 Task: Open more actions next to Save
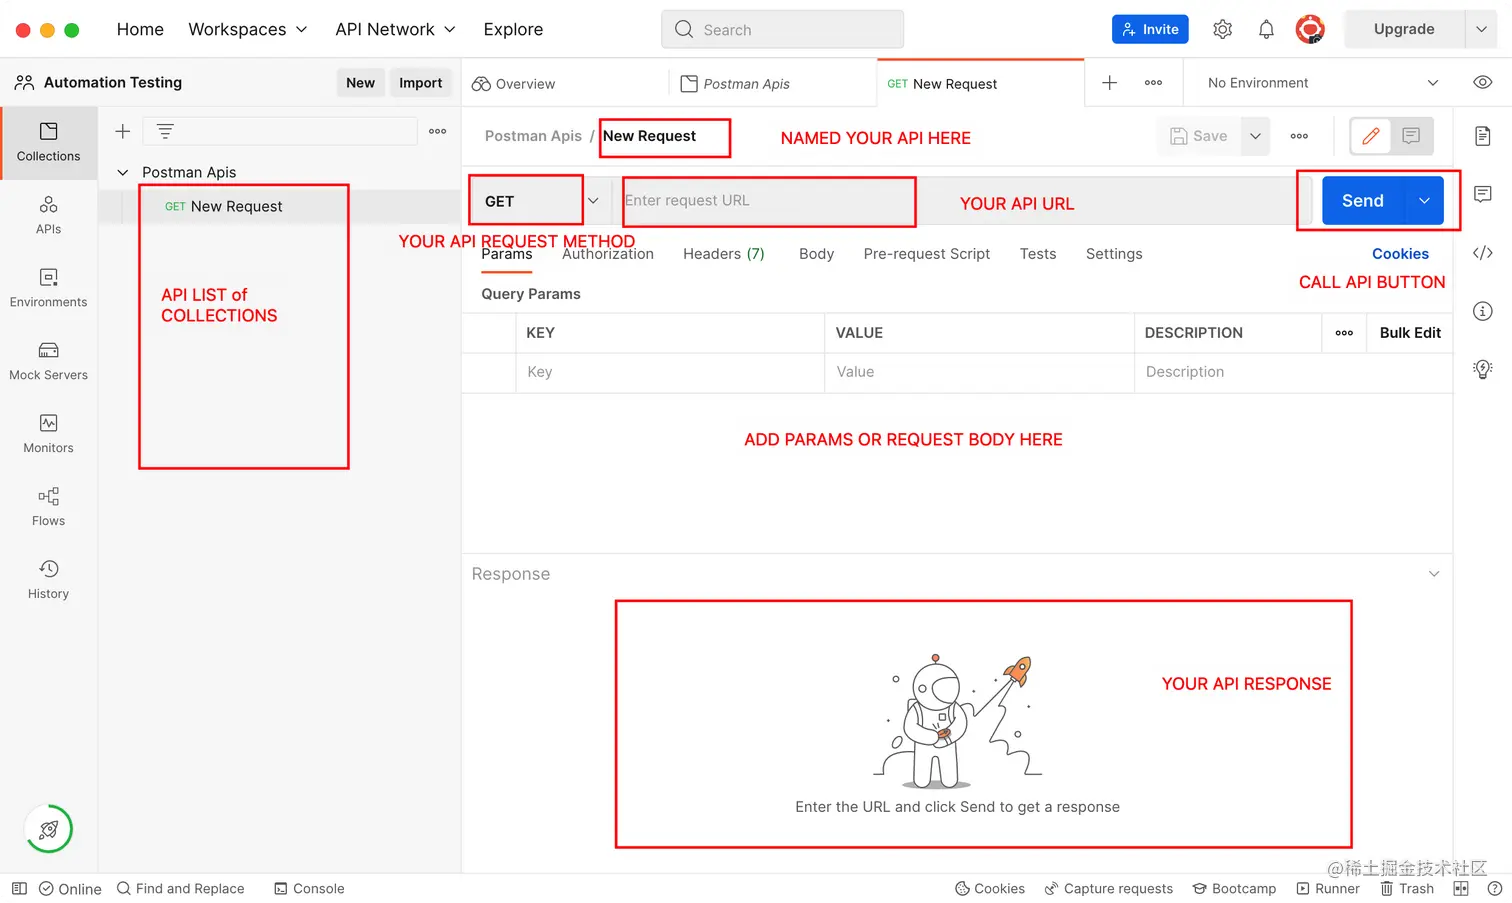pyautogui.click(x=1299, y=136)
